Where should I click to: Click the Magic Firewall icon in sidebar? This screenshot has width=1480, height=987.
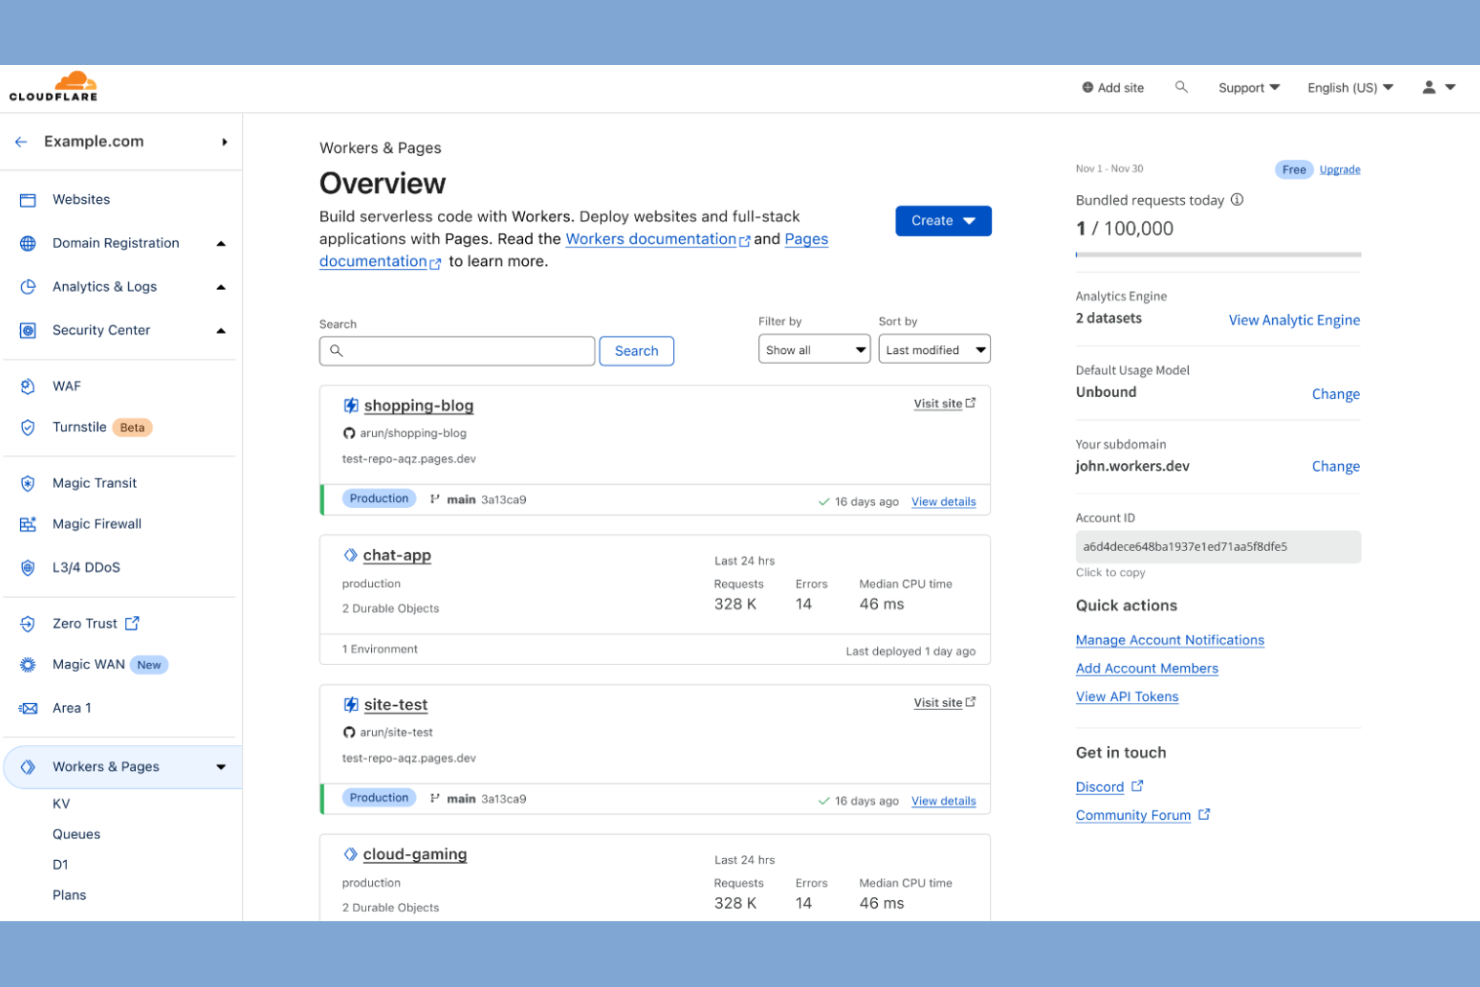(x=27, y=523)
